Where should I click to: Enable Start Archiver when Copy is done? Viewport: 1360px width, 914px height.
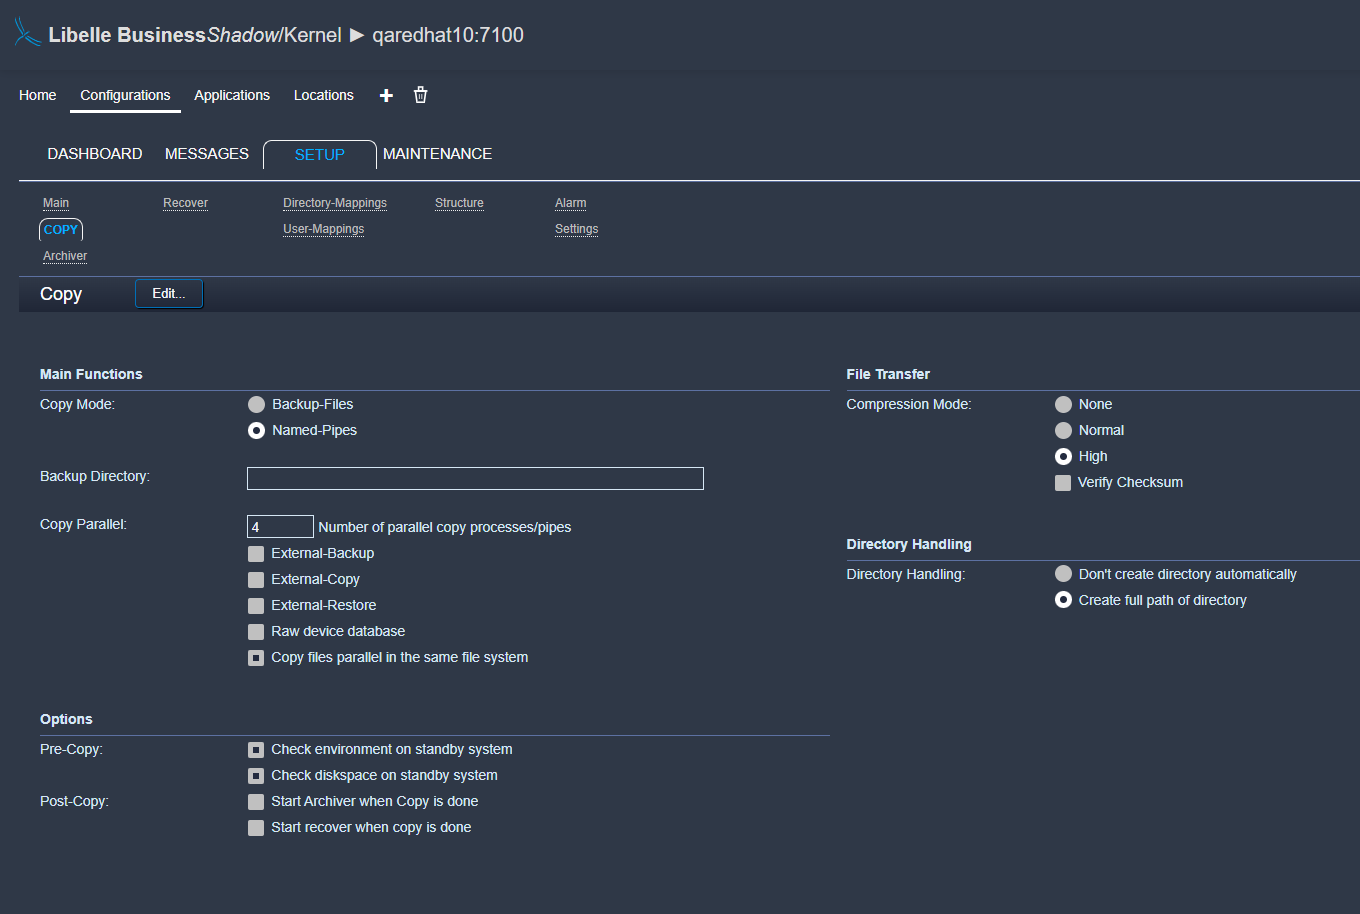(256, 802)
